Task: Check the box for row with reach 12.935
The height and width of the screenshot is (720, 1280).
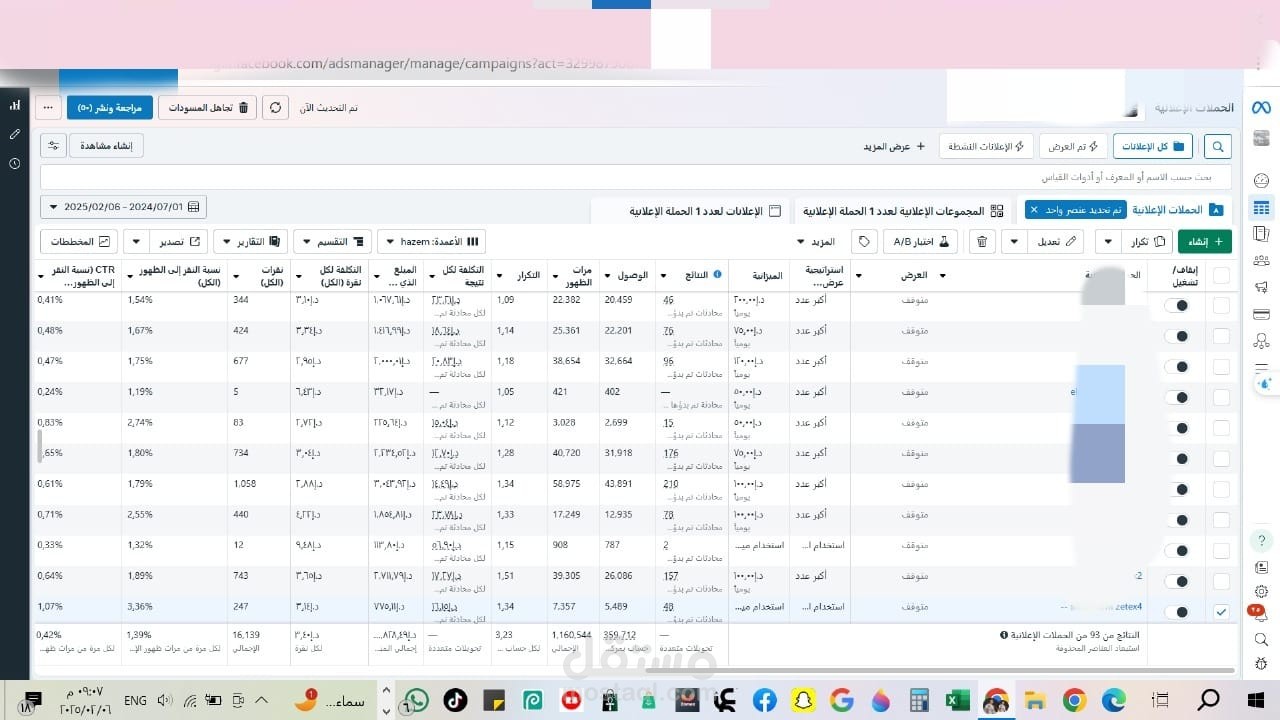Action: (1221, 520)
